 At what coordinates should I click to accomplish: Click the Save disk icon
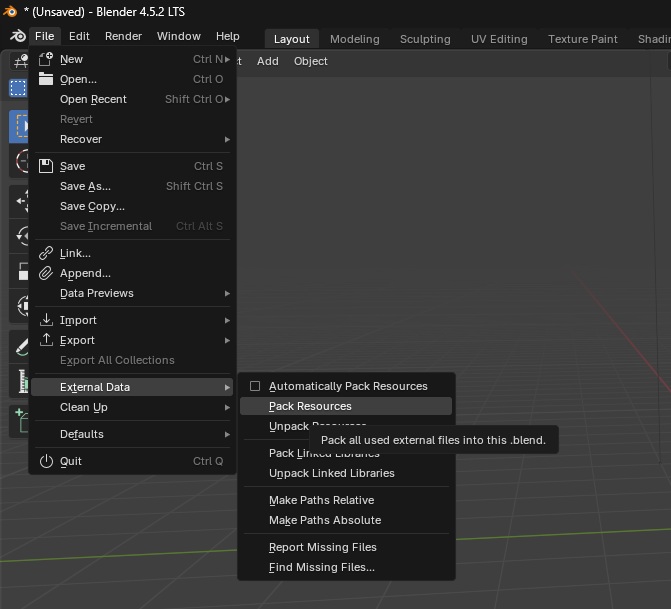coord(45,166)
